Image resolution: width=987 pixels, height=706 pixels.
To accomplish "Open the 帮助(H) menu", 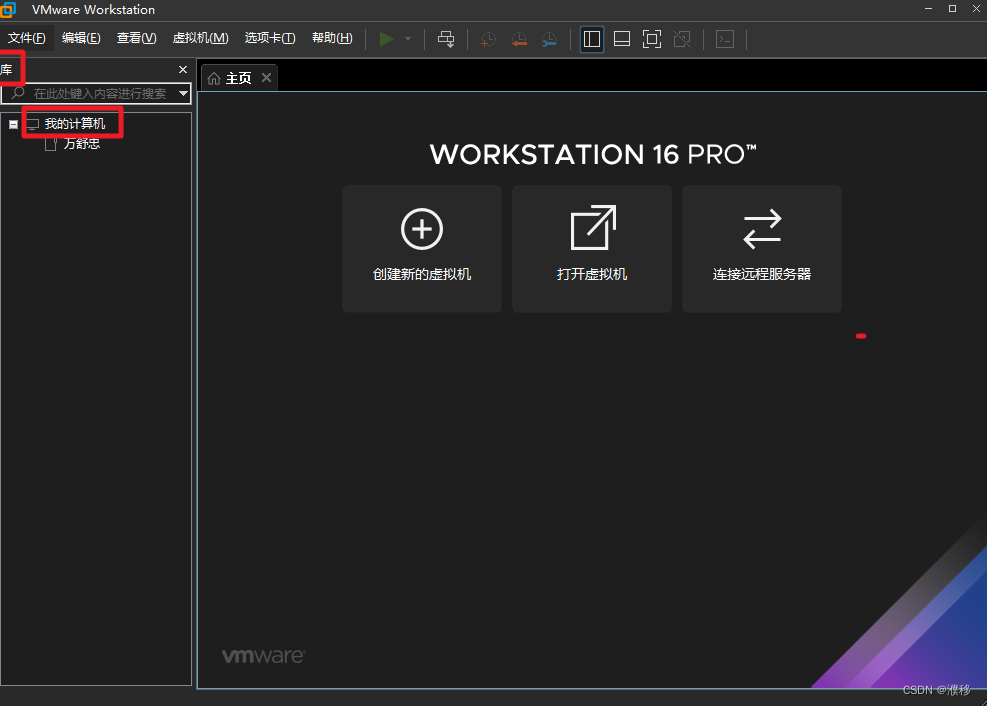I will tap(332, 38).
